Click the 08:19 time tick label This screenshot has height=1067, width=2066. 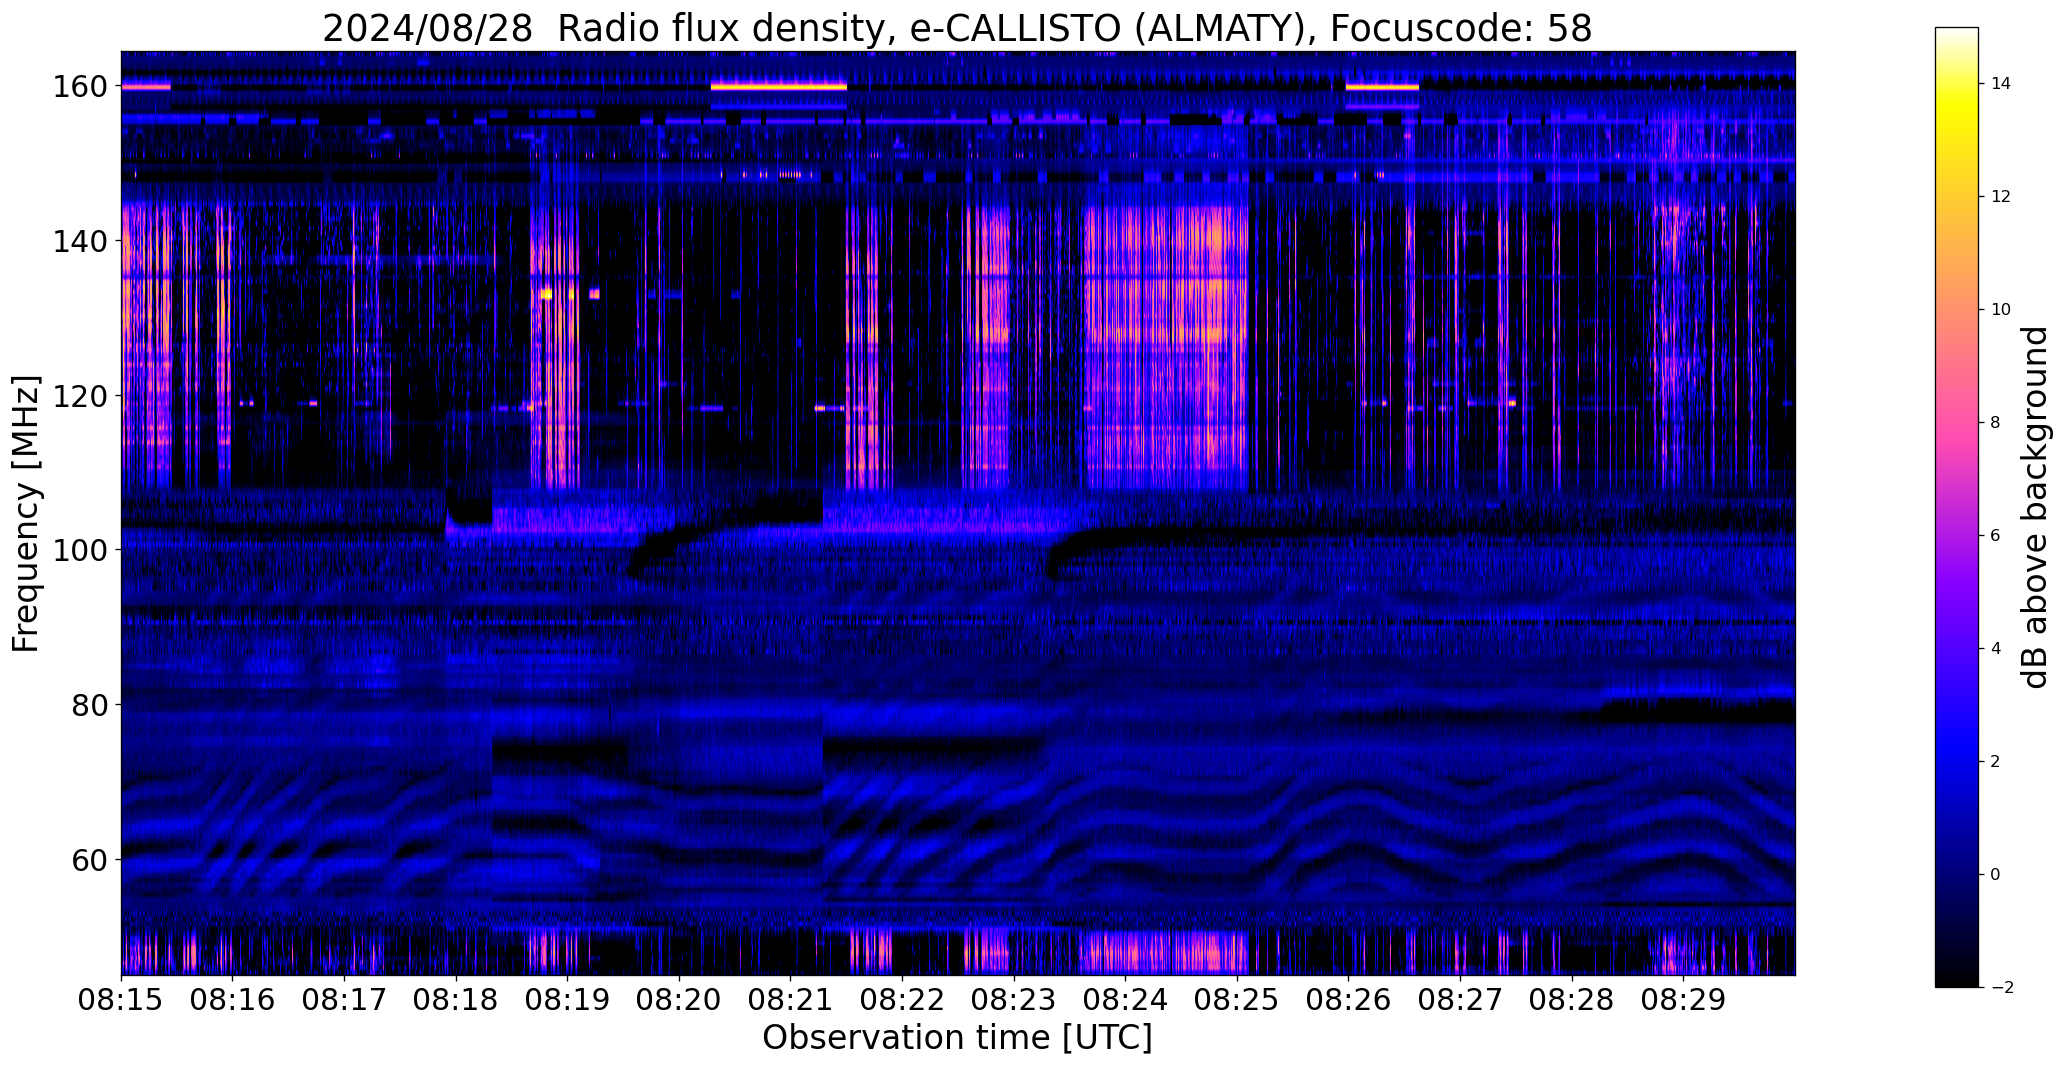tap(567, 1000)
